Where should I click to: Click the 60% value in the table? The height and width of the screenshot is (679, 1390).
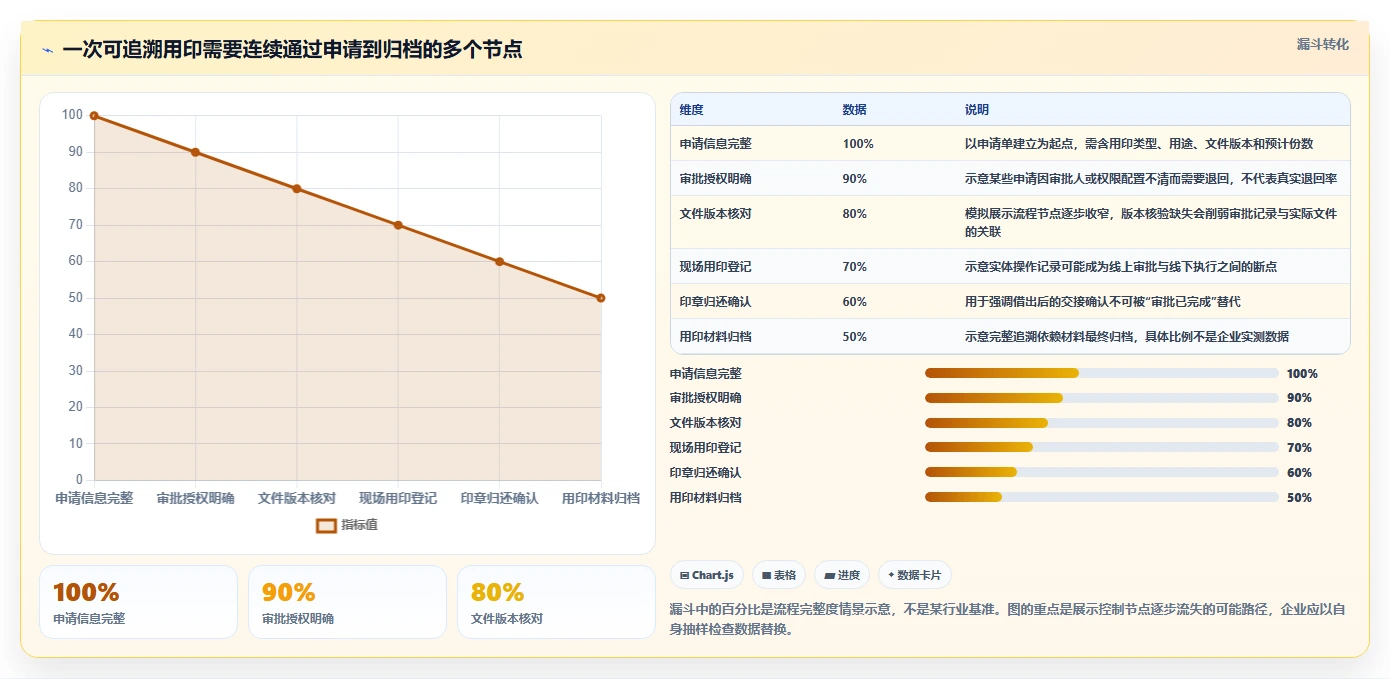pos(855,302)
